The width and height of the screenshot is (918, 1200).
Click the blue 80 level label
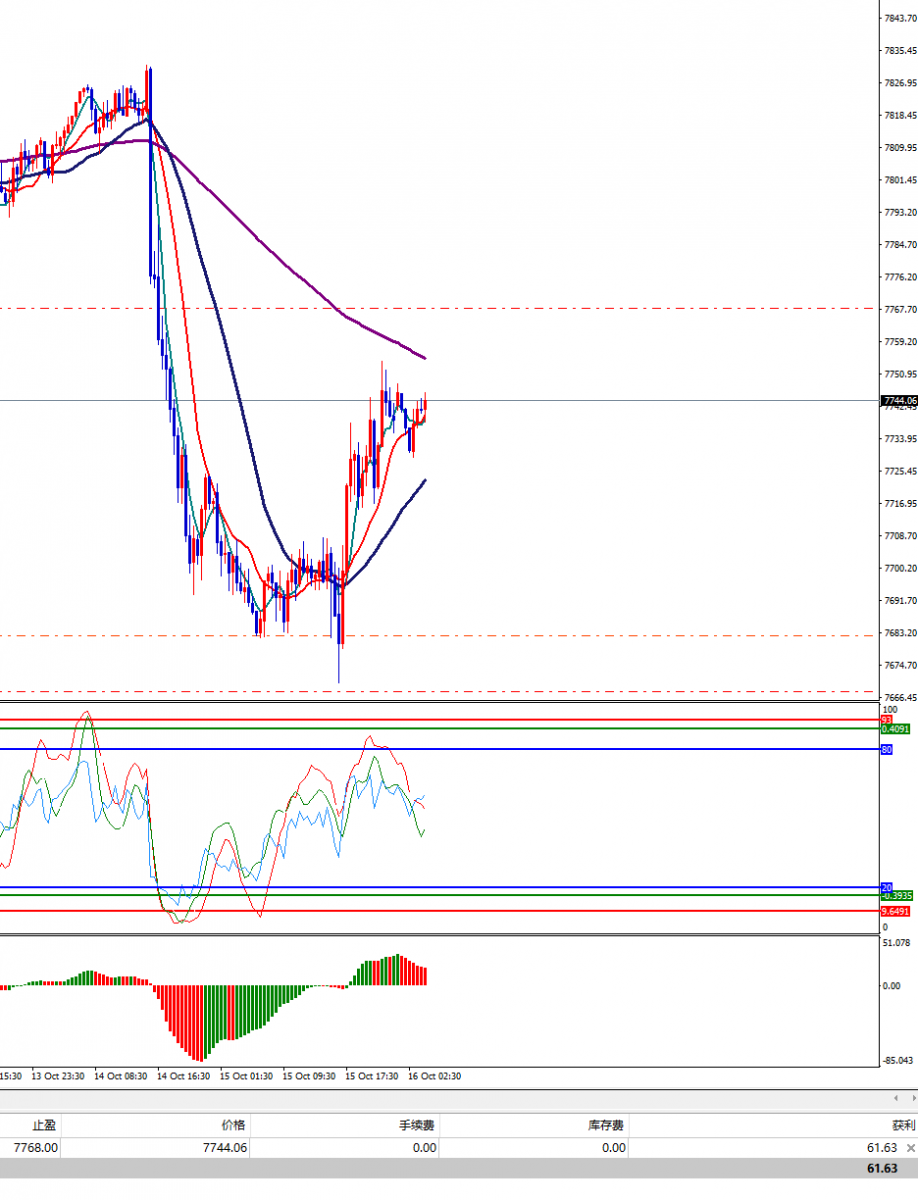pos(886,749)
